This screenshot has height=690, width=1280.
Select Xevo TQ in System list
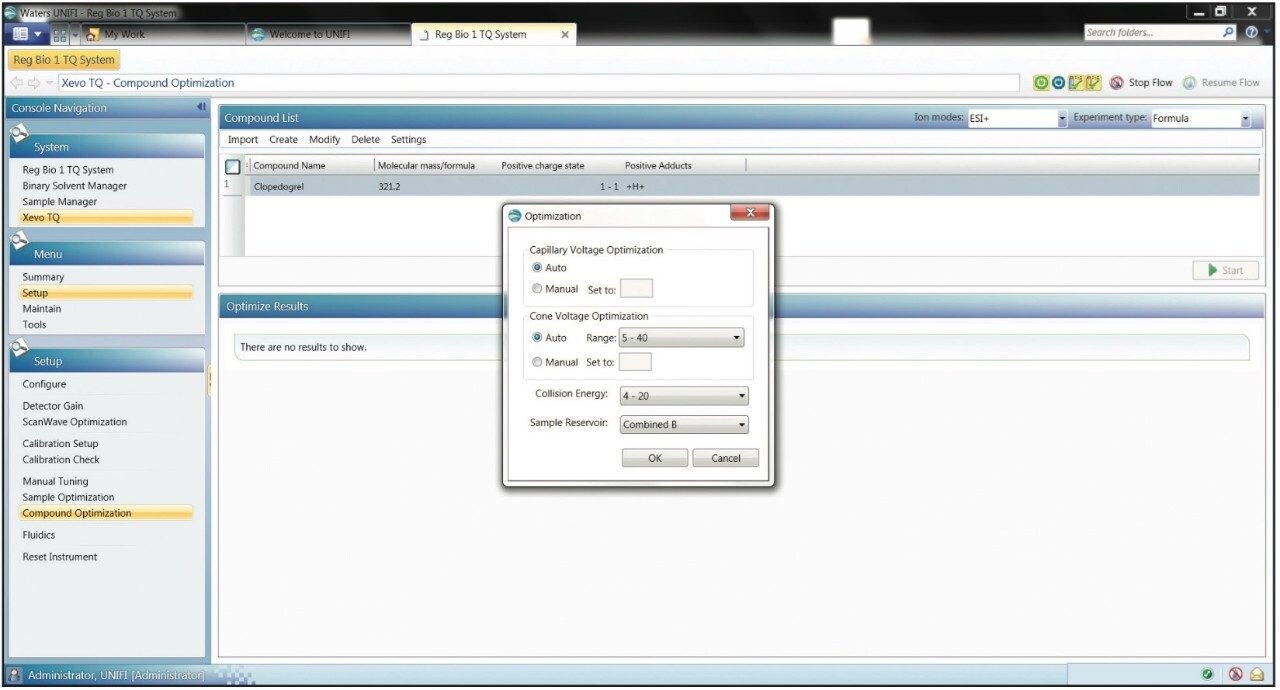click(x=106, y=217)
